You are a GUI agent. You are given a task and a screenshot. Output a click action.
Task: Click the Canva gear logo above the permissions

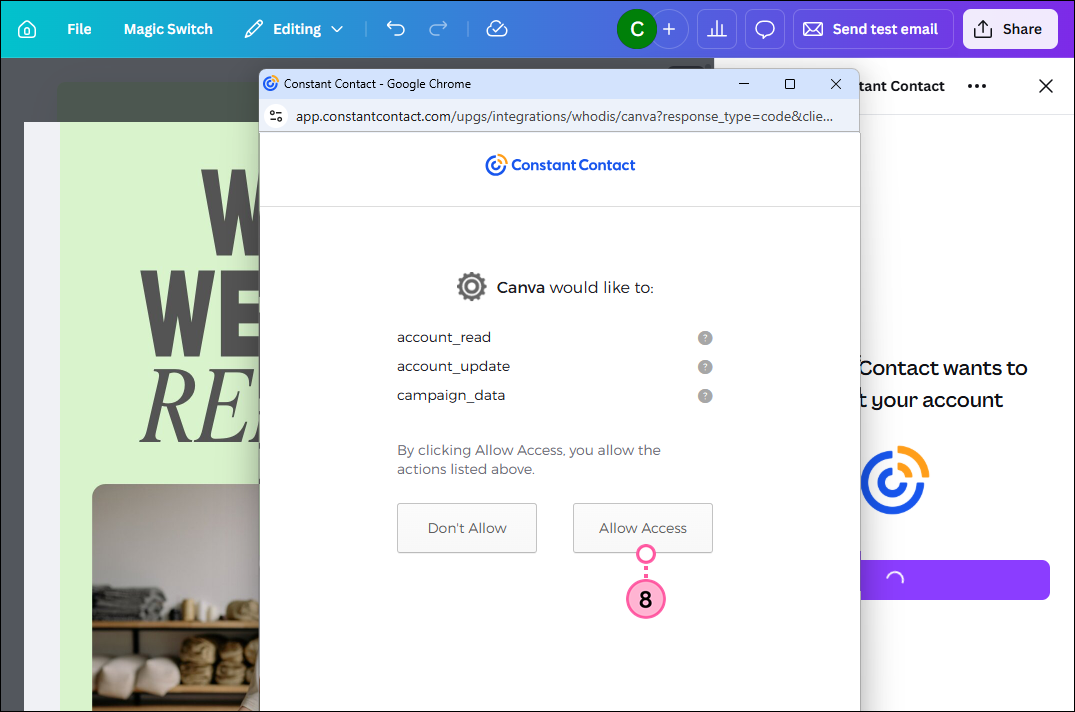click(x=471, y=286)
